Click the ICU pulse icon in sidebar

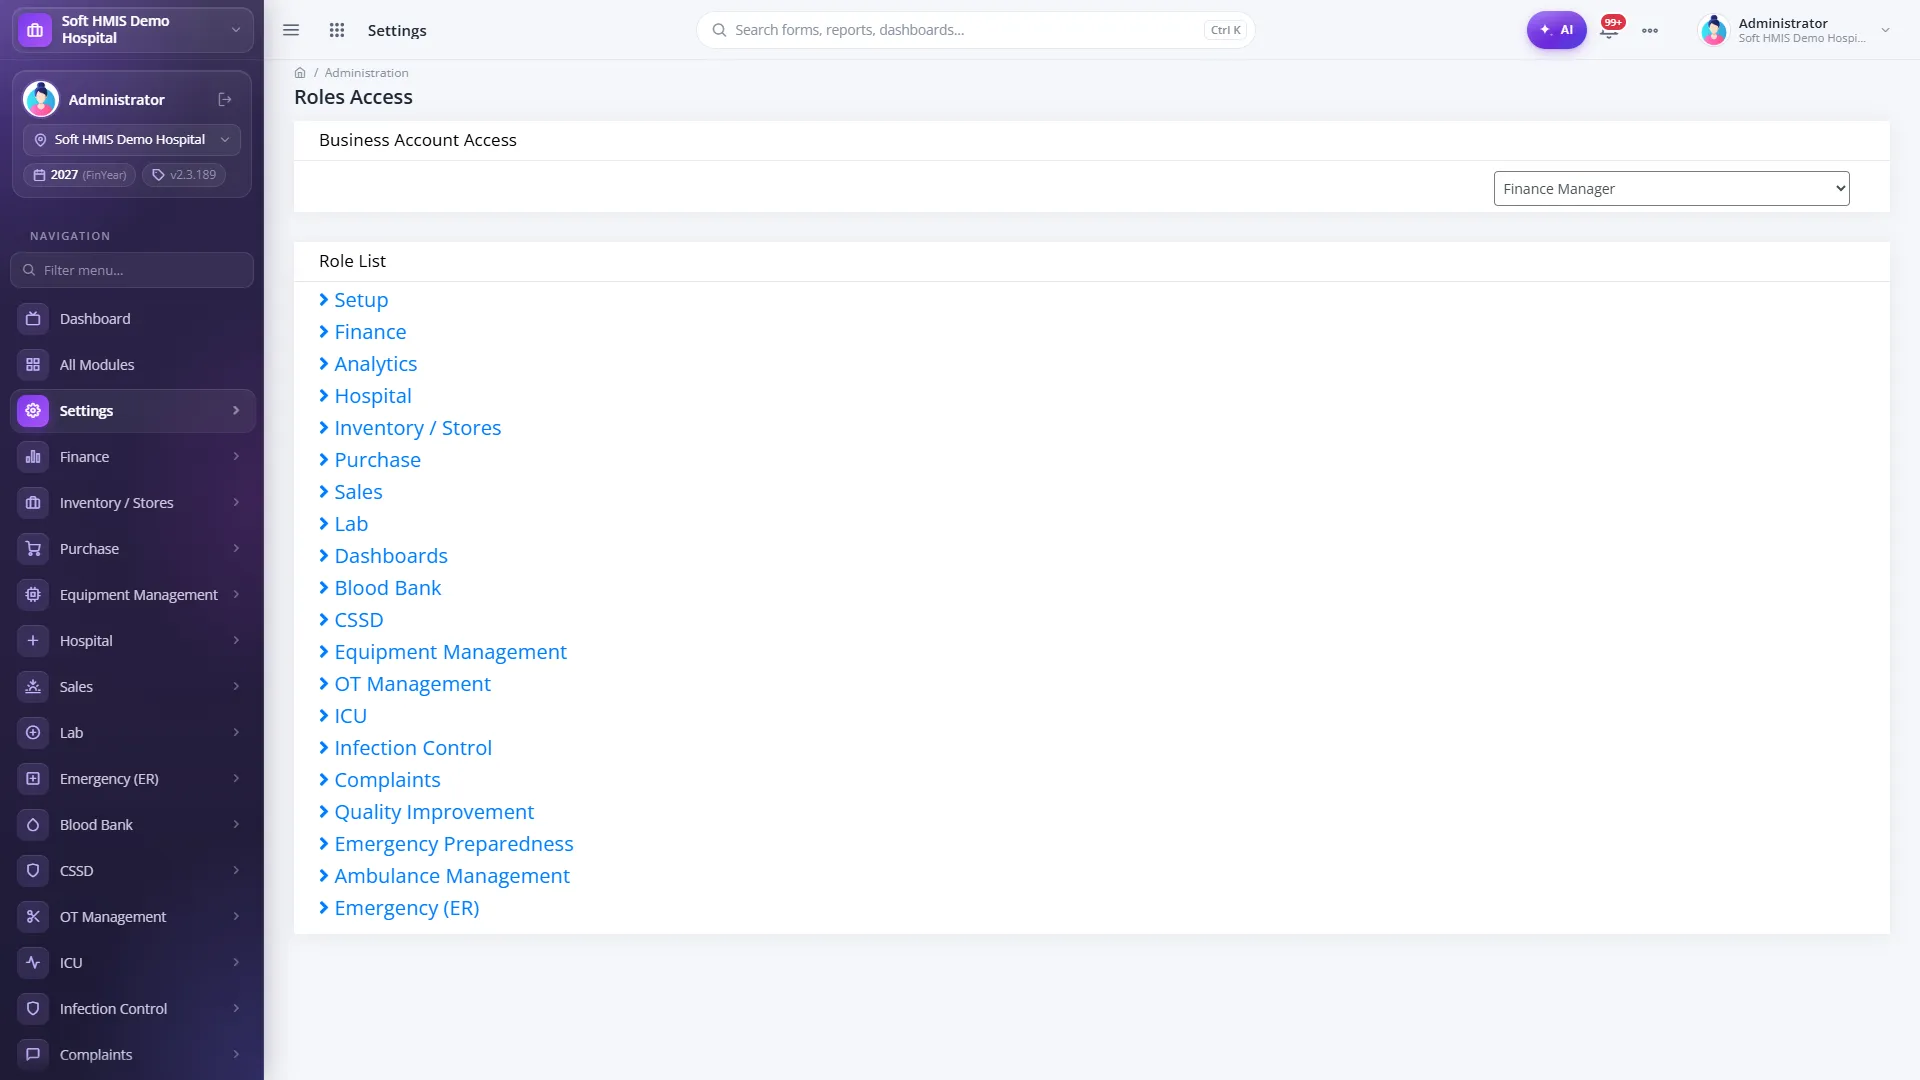pyautogui.click(x=33, y=963)
